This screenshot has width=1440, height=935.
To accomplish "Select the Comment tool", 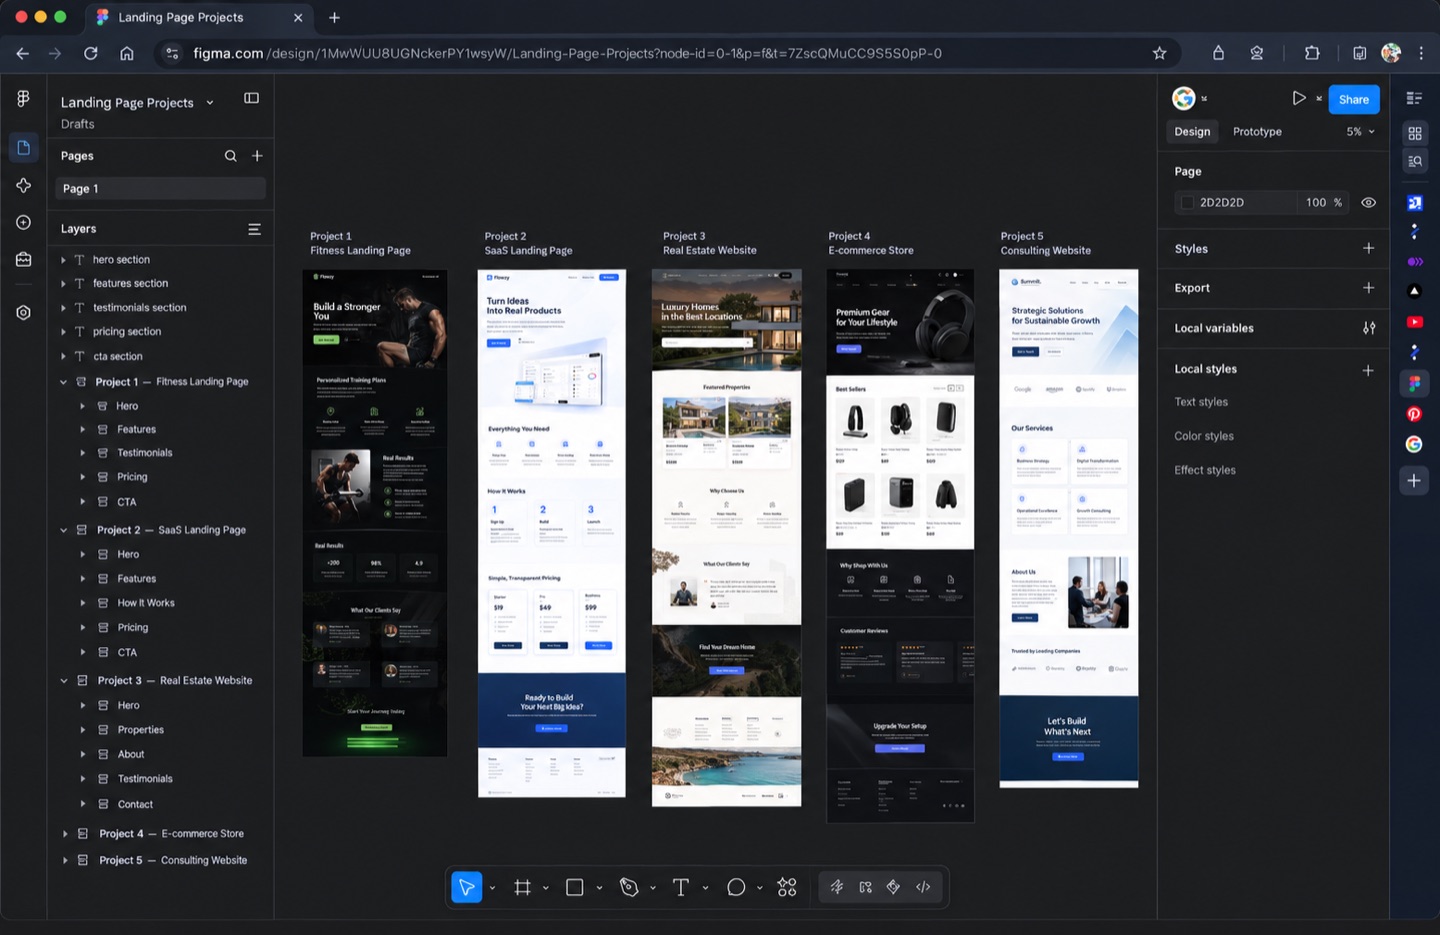I will tap(736, 887).
